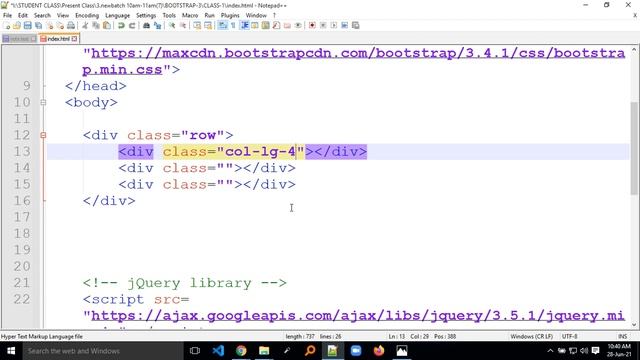Viewport: 640px width, 360px height.
Task: Click UTF-8 encoding in status bar
Action: point(569,336)
